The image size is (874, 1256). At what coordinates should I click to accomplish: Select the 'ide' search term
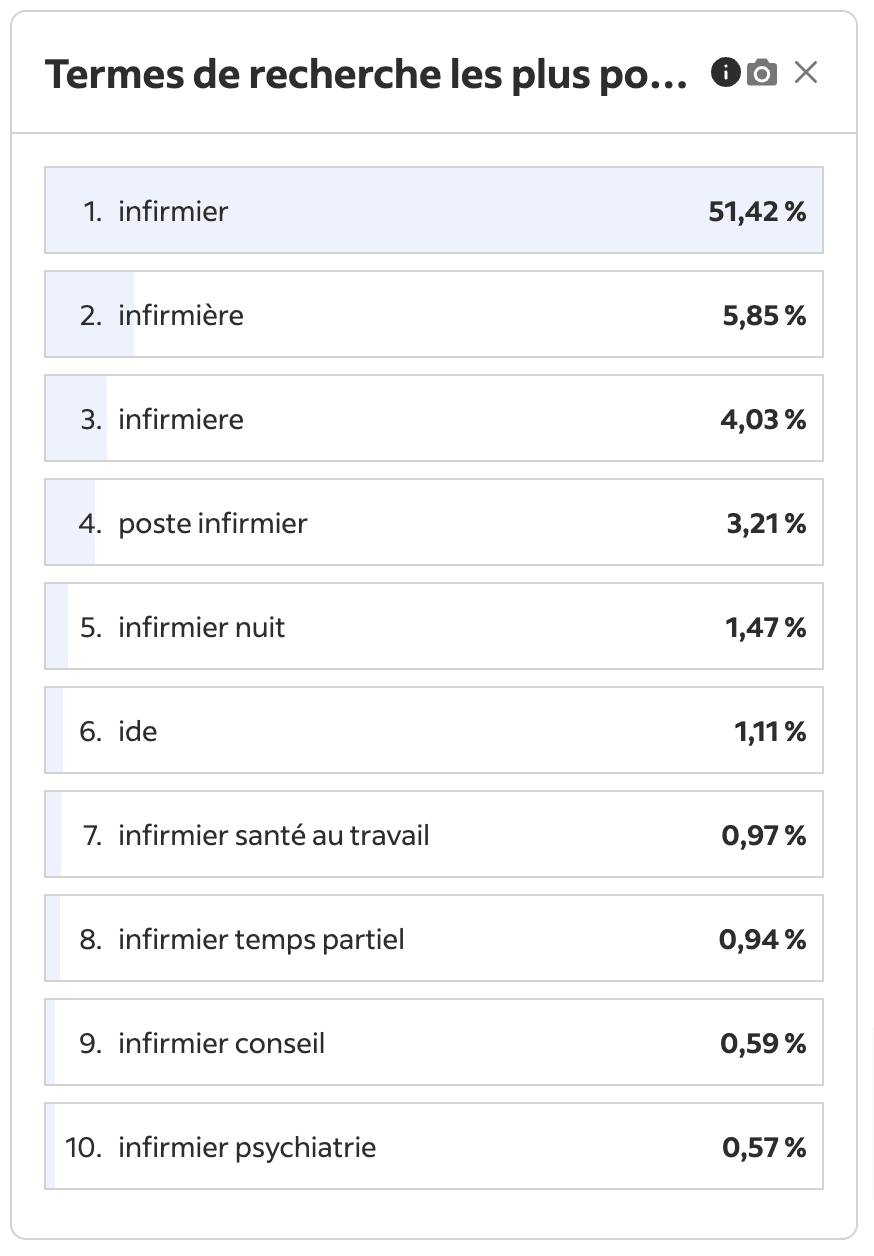pos(434,730)
